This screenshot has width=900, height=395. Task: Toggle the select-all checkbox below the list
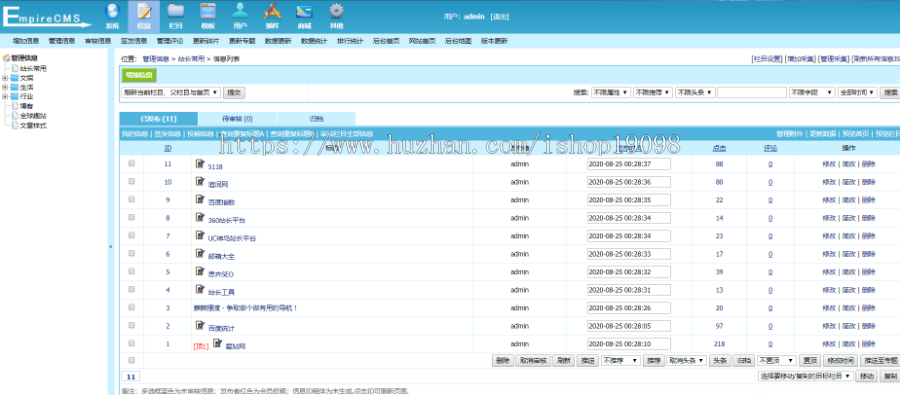[131, 361]
